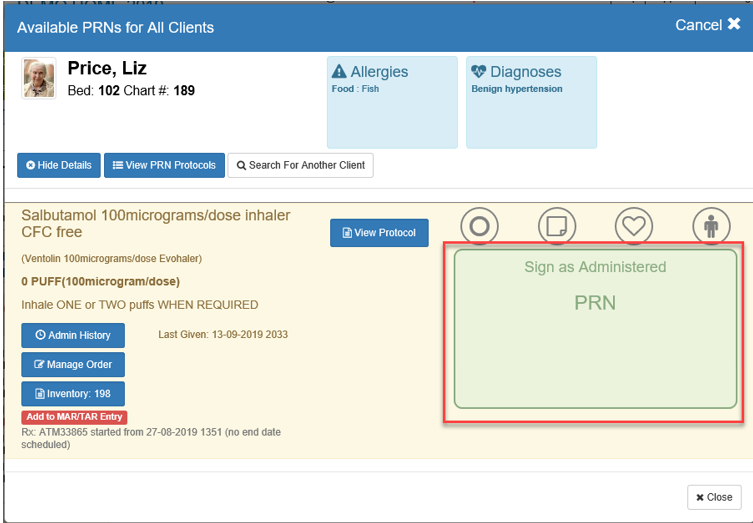The width and height of the screenshot is (753, 523).
Task: Click Add to MAR/TAR Entry
Action: click(x=74, y=417)
